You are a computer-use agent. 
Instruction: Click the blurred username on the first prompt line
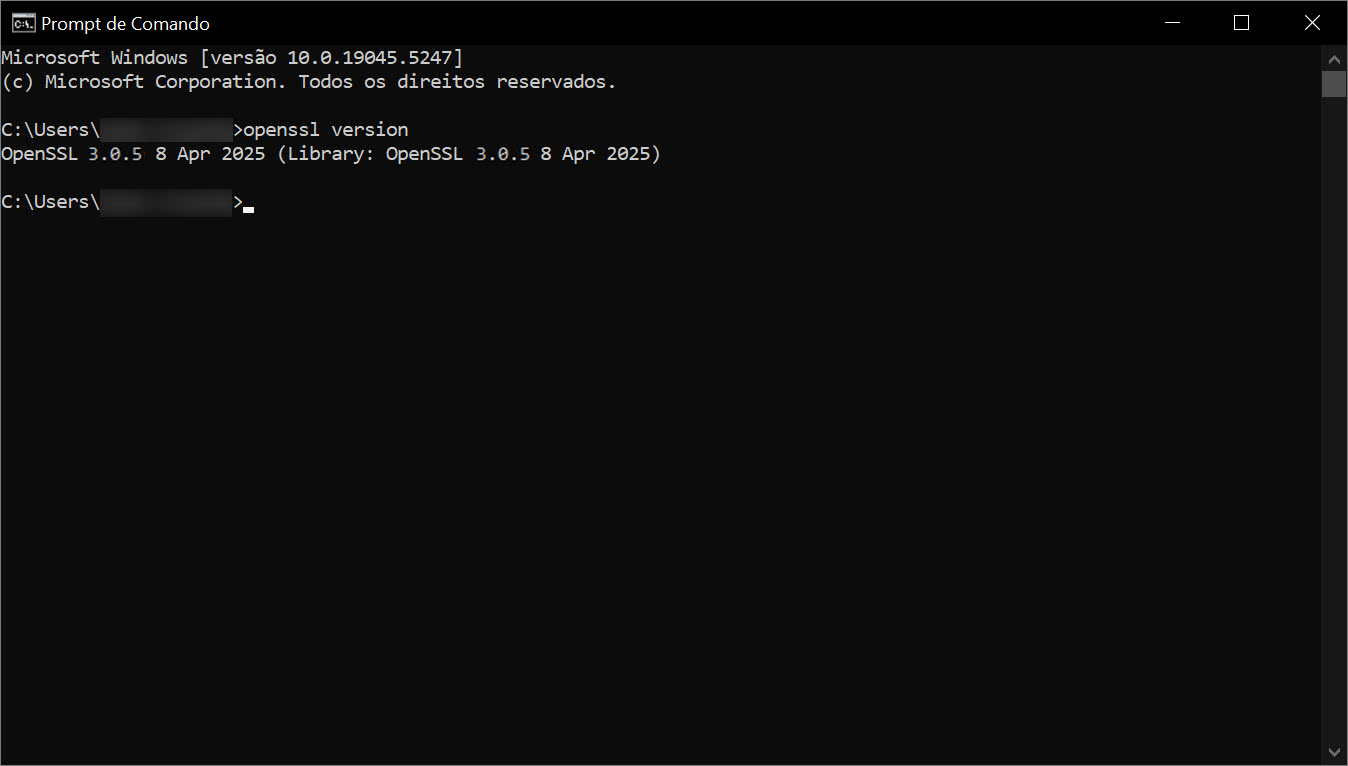[x=166, y=130]
